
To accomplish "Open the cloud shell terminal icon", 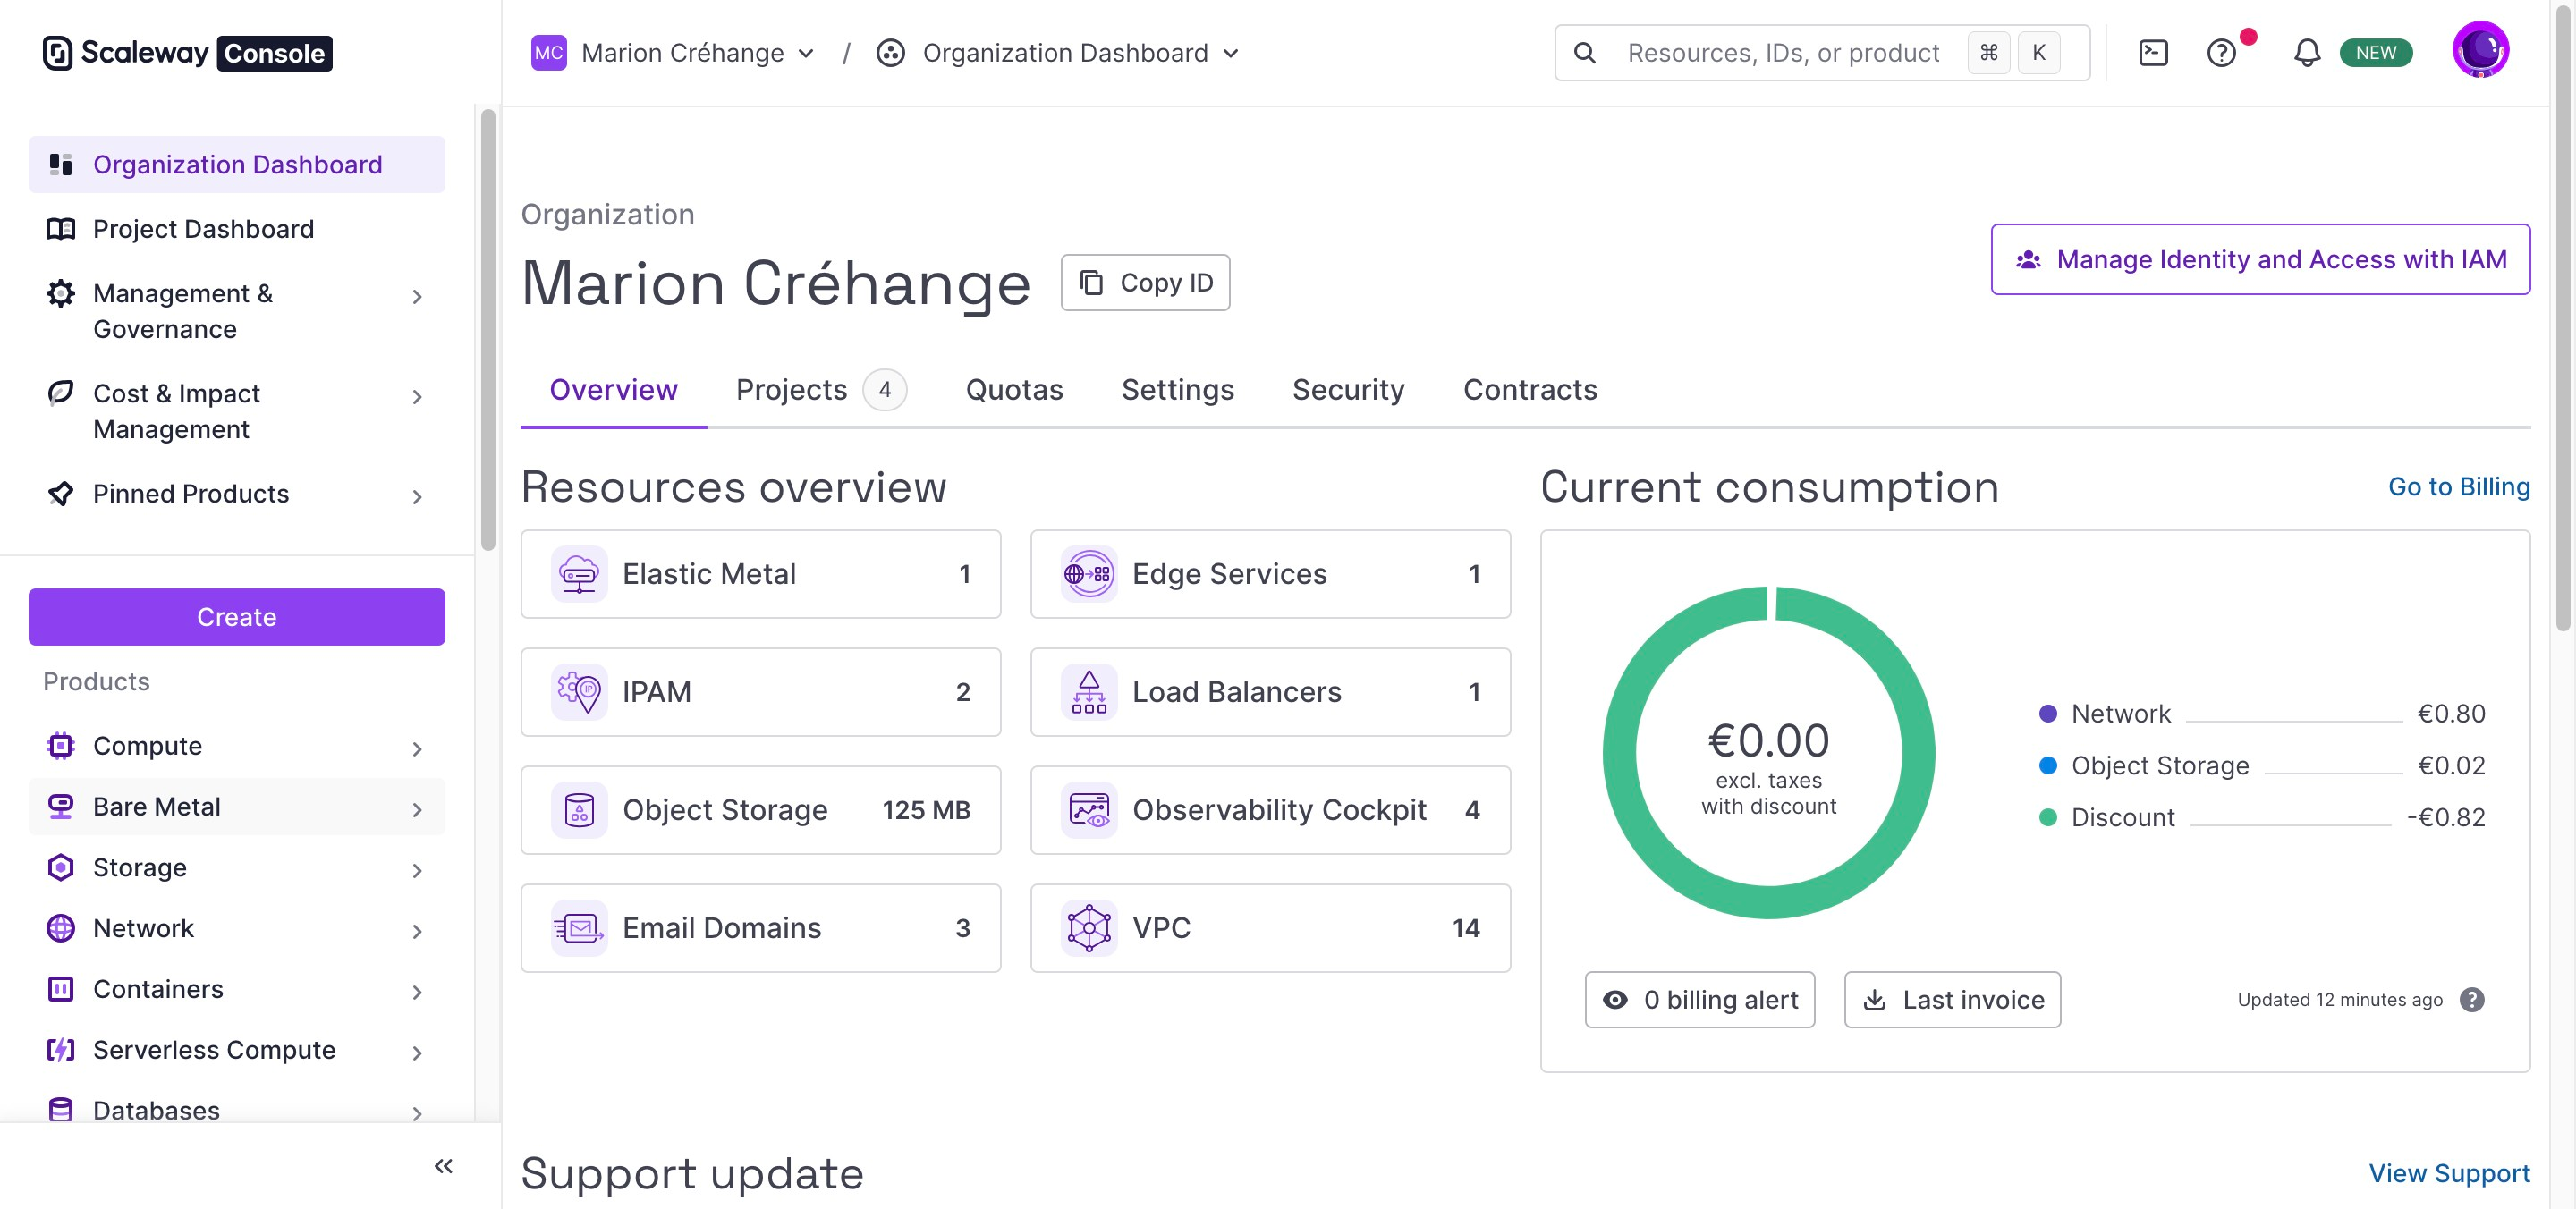I will tap(2152, 53).
